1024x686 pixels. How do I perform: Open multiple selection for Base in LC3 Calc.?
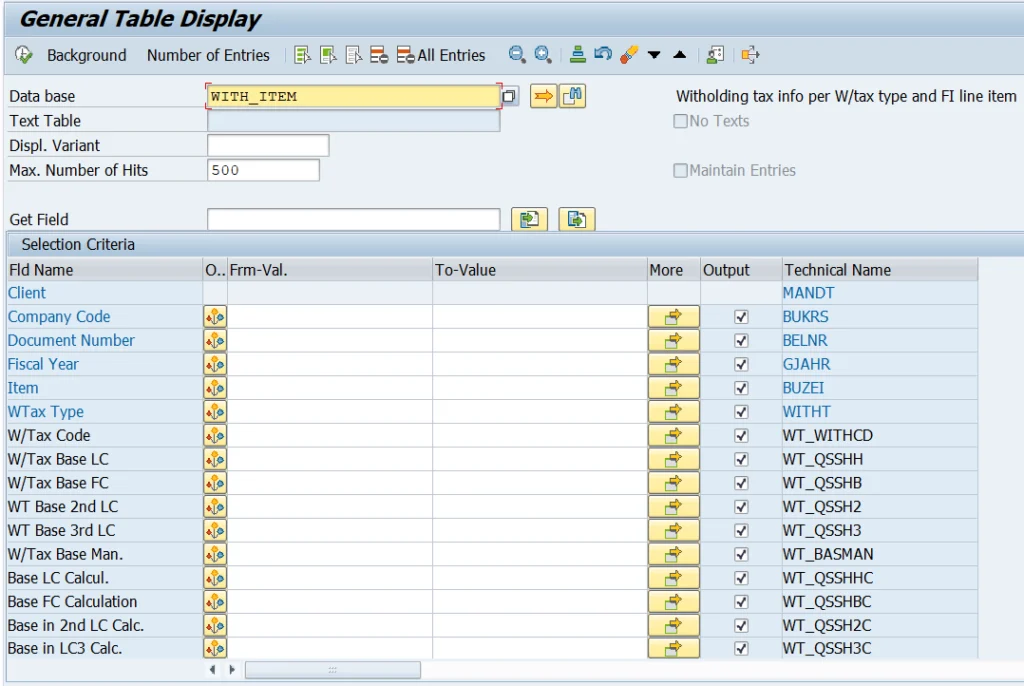(673, 649)
